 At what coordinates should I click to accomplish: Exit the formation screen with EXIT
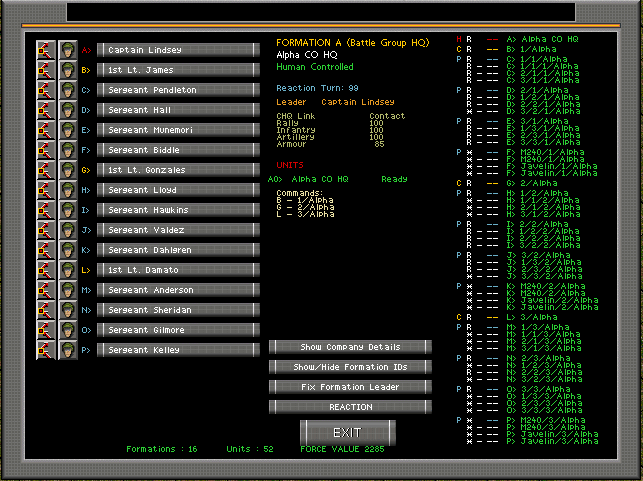pyautogui.click(x=347, y=433)
